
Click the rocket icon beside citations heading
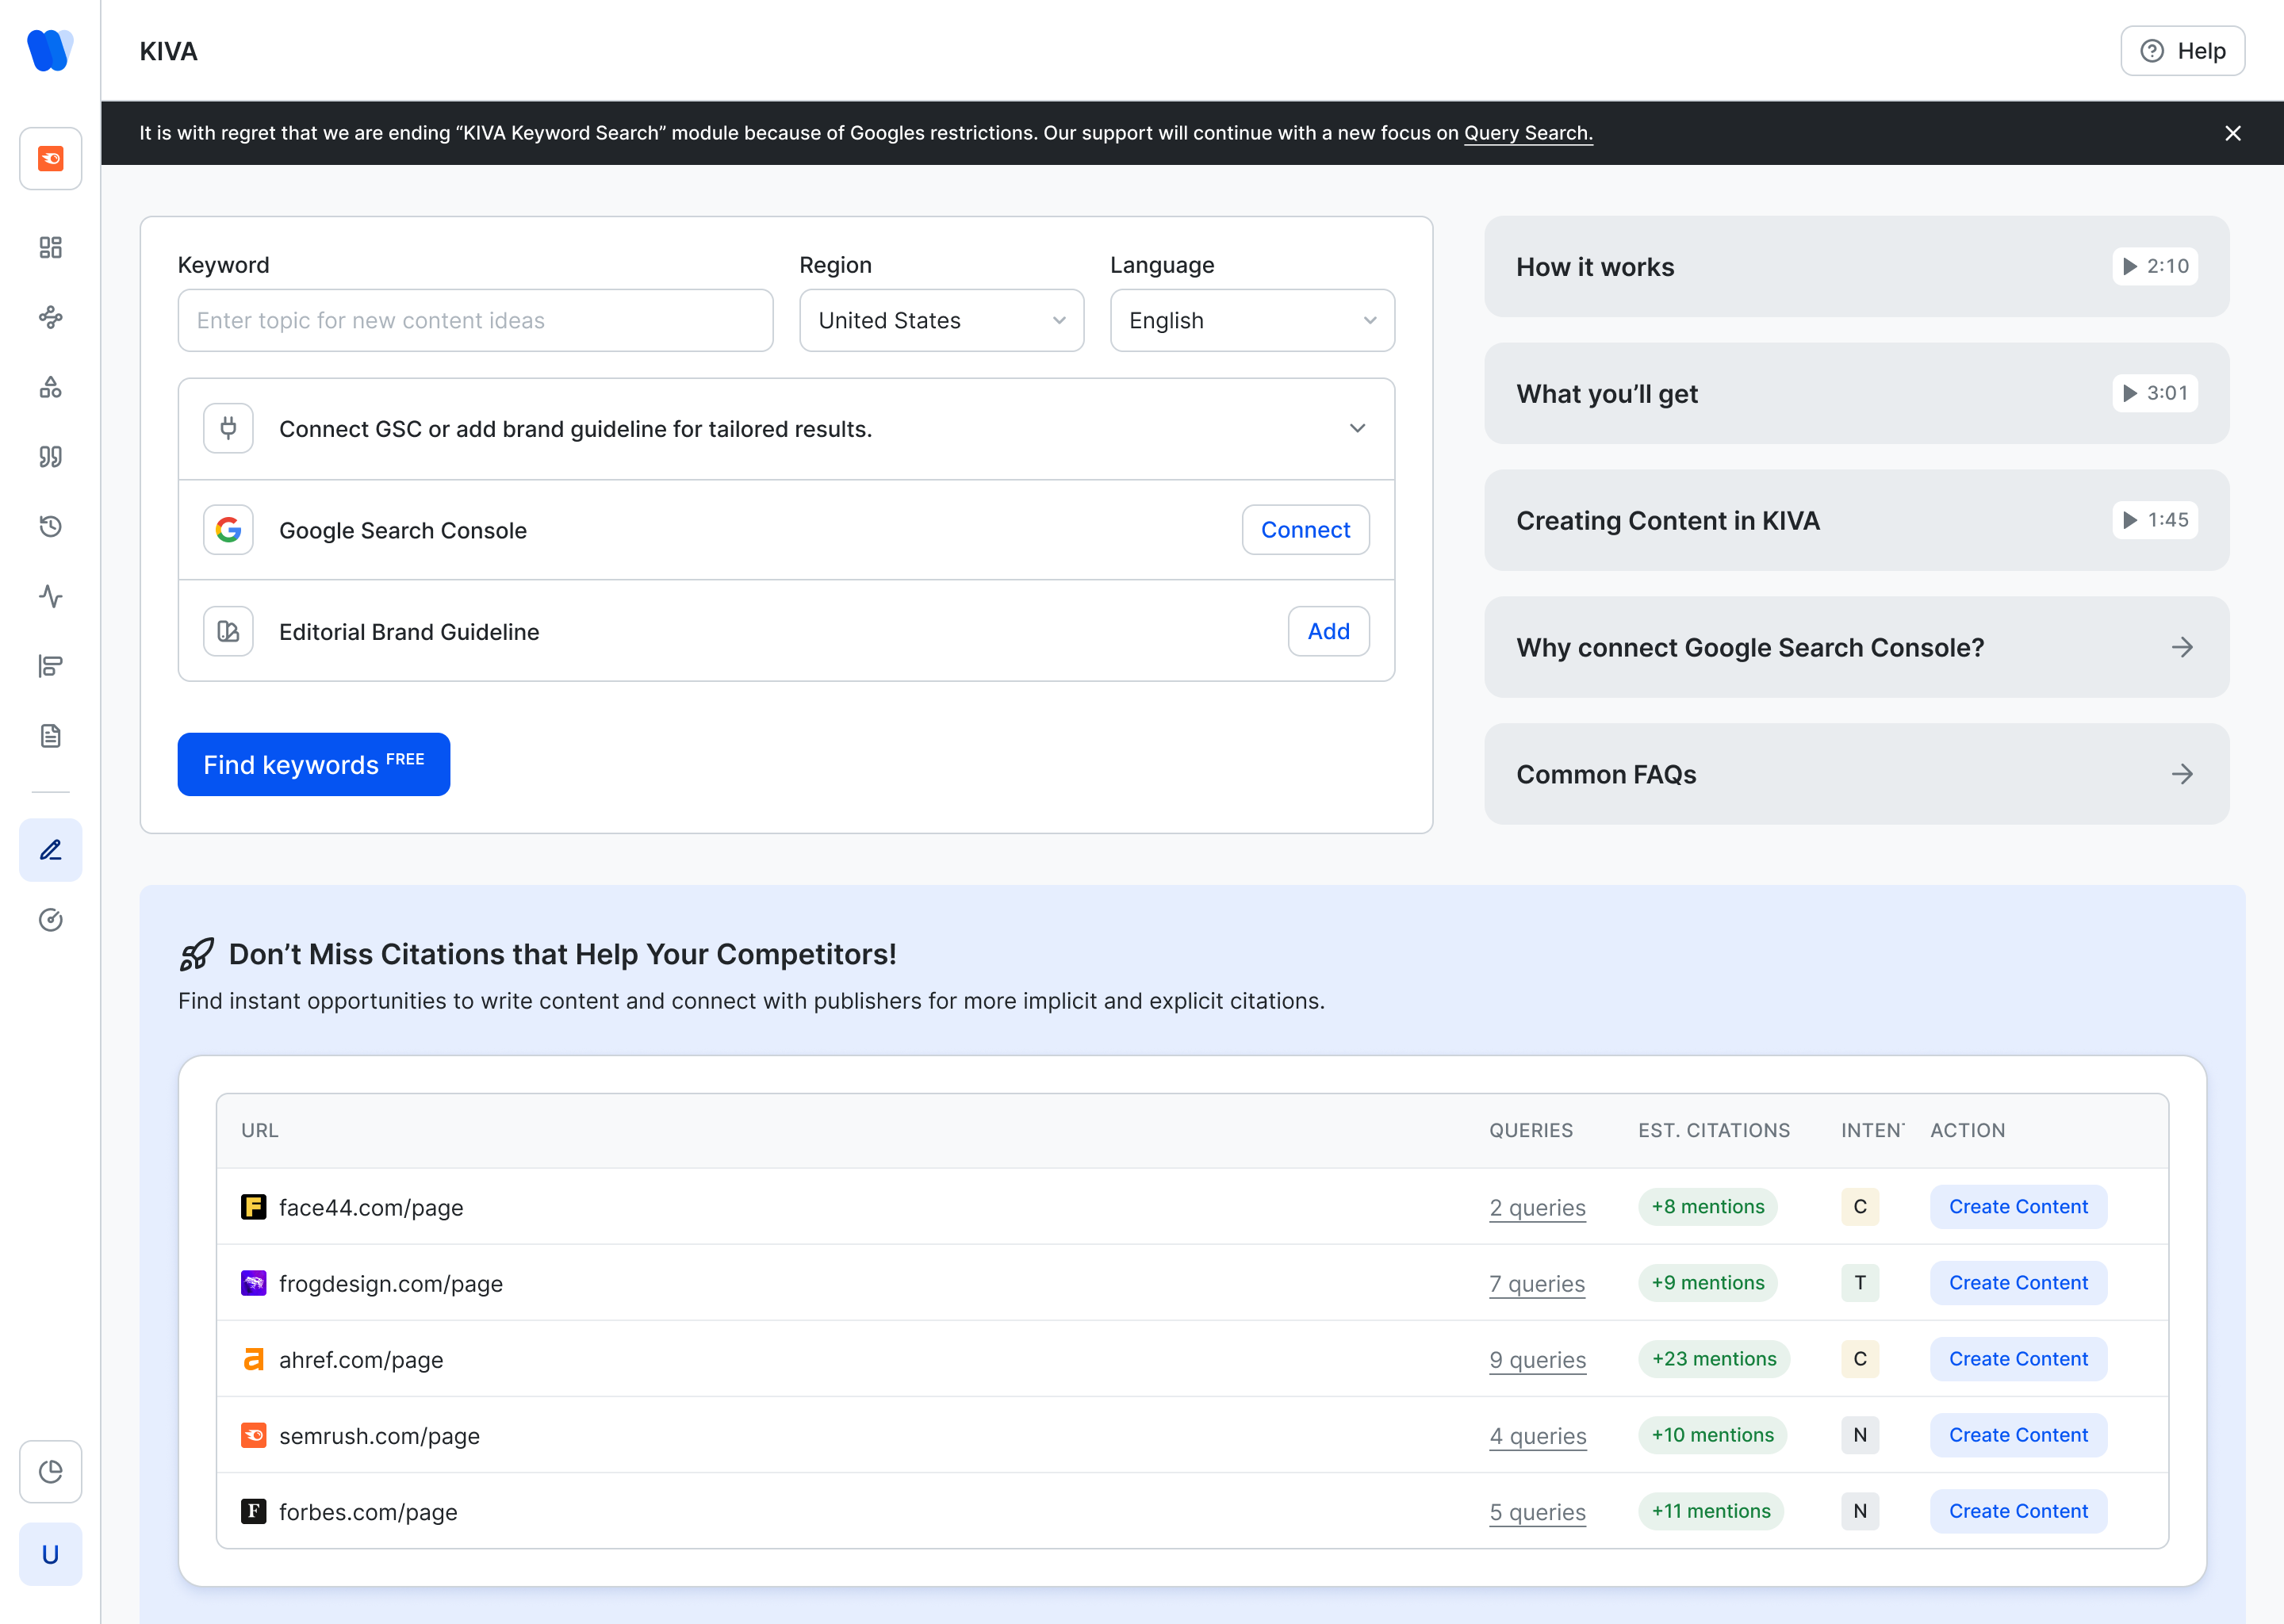tap(196, 954)
